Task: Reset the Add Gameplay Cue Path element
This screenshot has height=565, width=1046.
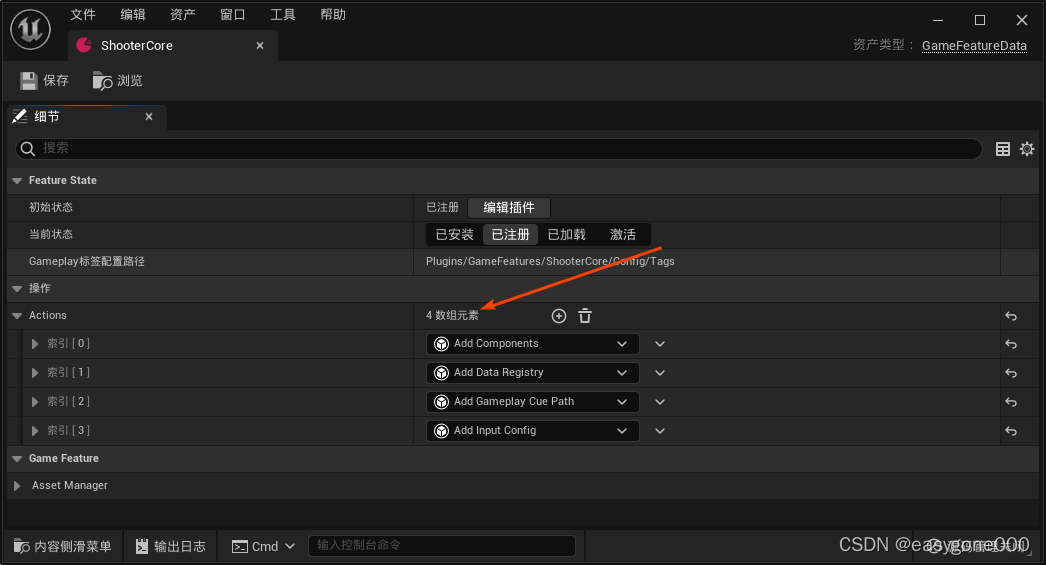Action: [1011, 402]
